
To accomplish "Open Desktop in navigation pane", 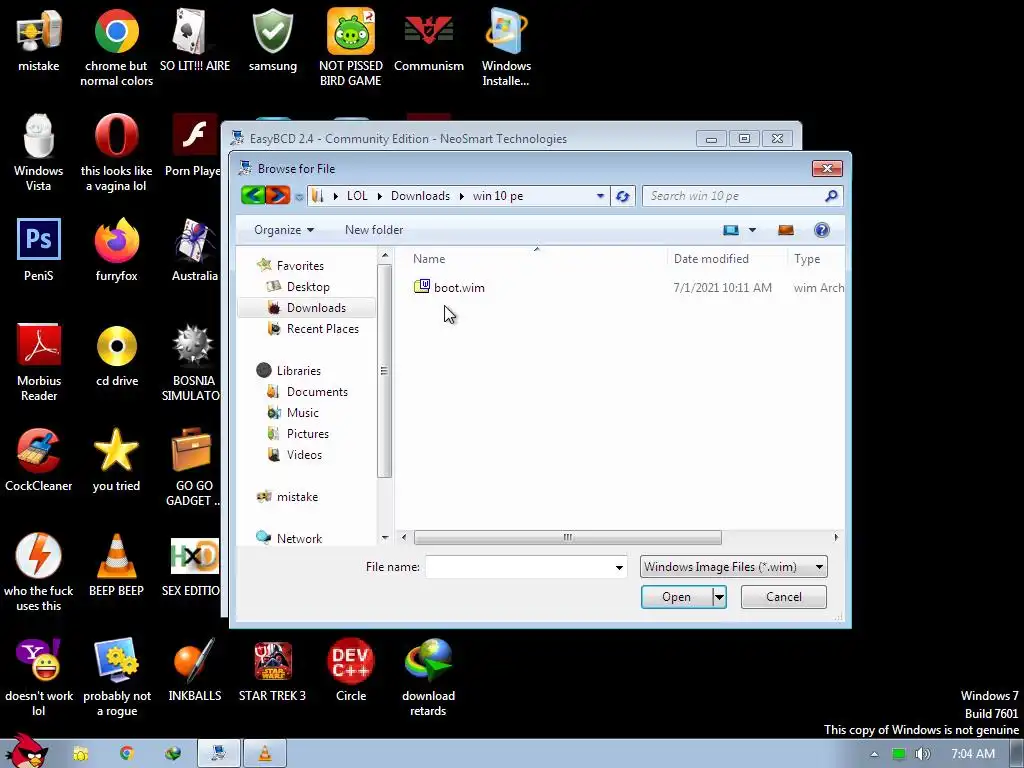I will coord(308,287).
